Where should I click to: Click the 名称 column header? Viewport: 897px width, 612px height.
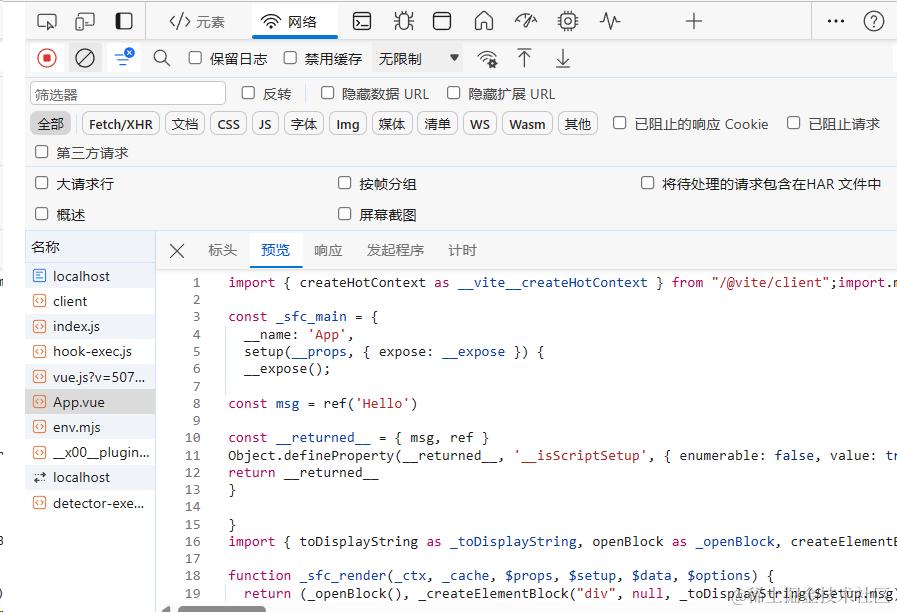click(90, 247)
